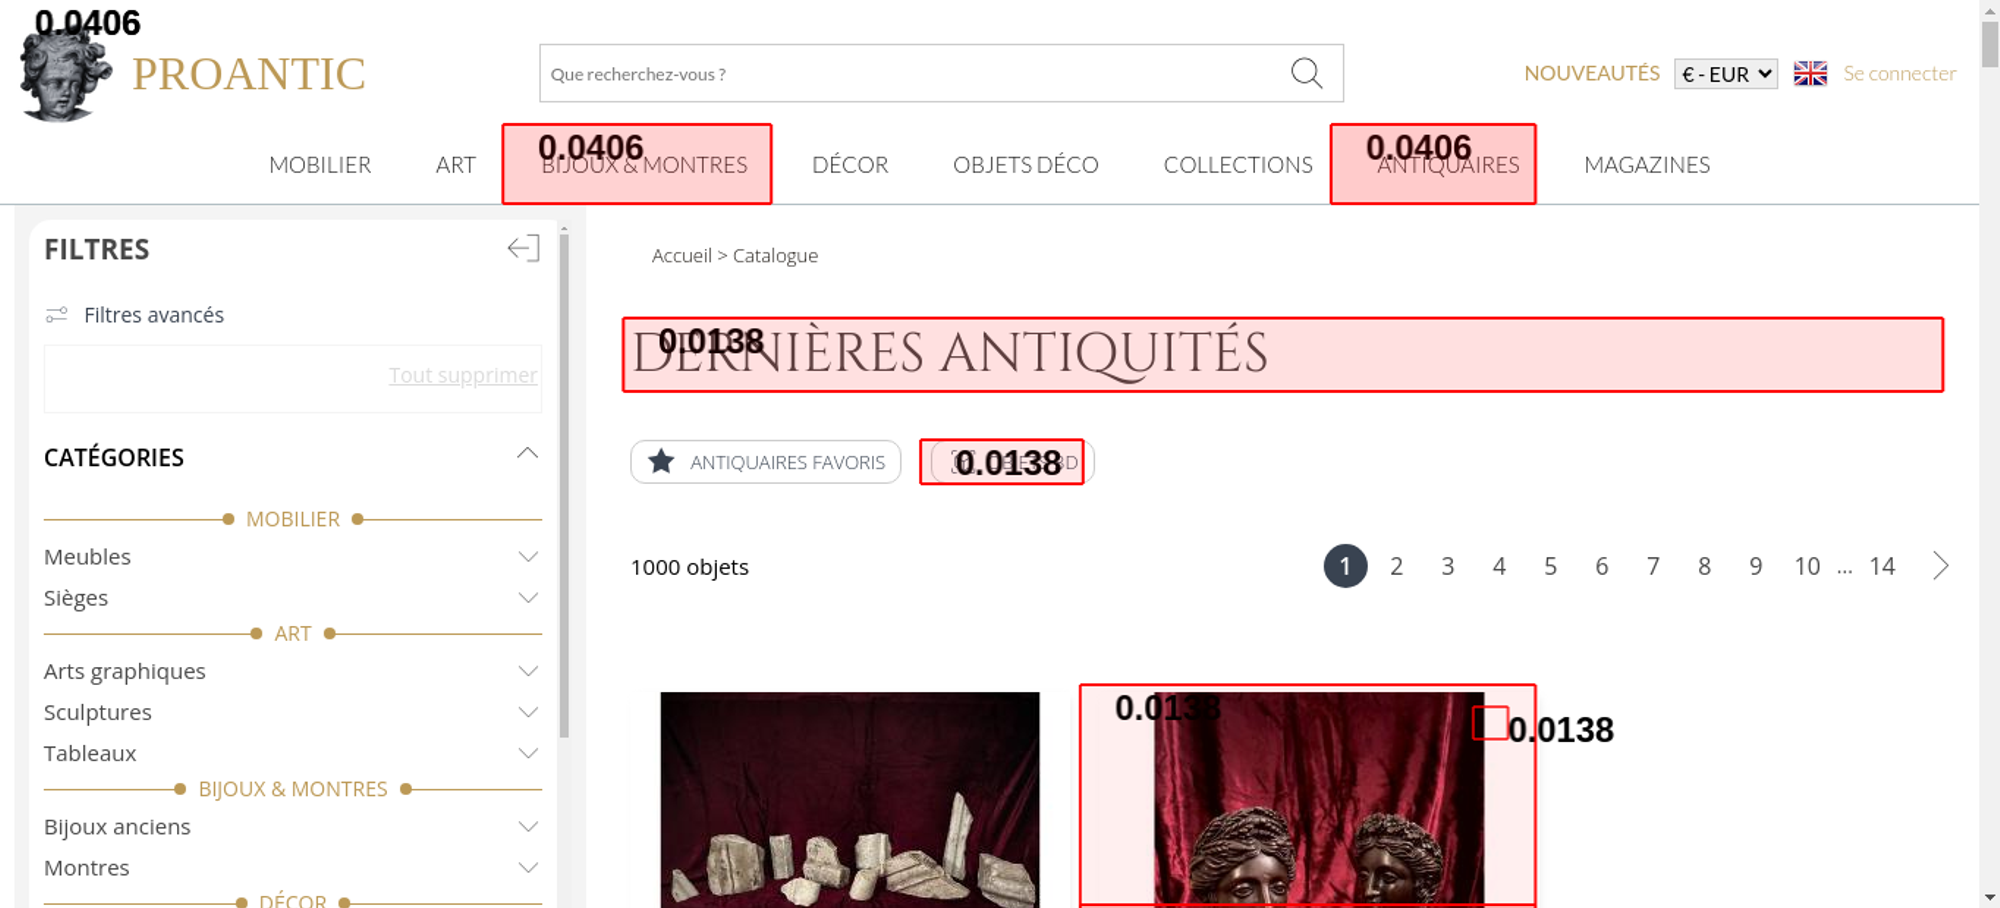Click the Proantic bust logo
The image size is (2000, 908).
click(x=64, y=75)
